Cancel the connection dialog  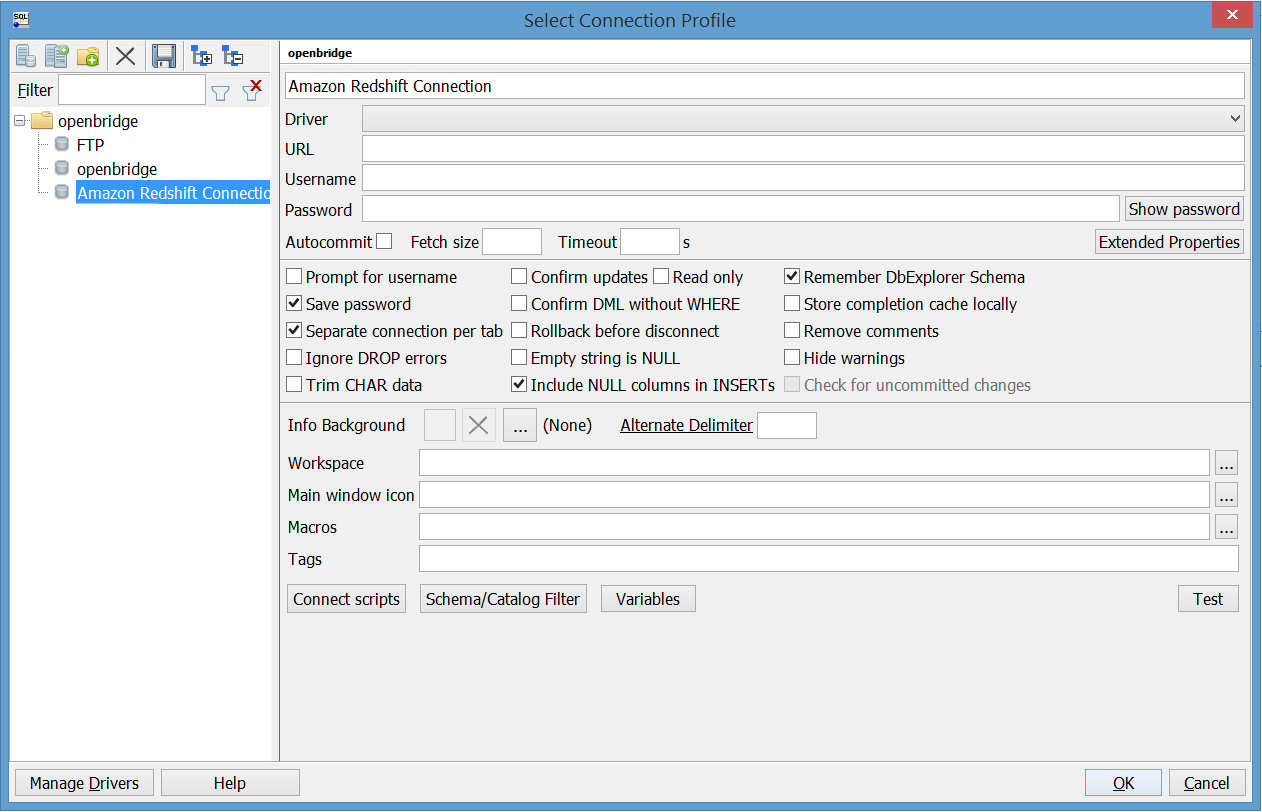coord(1207,783)
